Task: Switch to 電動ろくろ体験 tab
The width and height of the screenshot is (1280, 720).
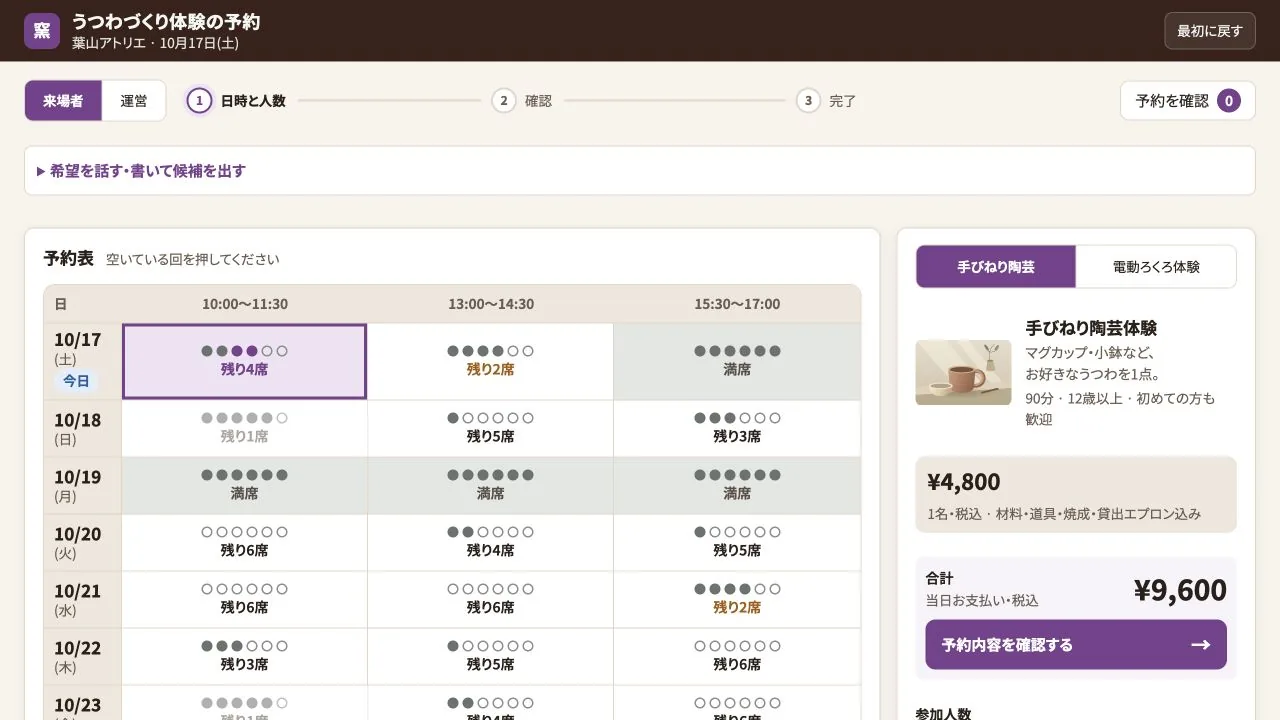Action: pyautogui.click(x=1156, y=267)
